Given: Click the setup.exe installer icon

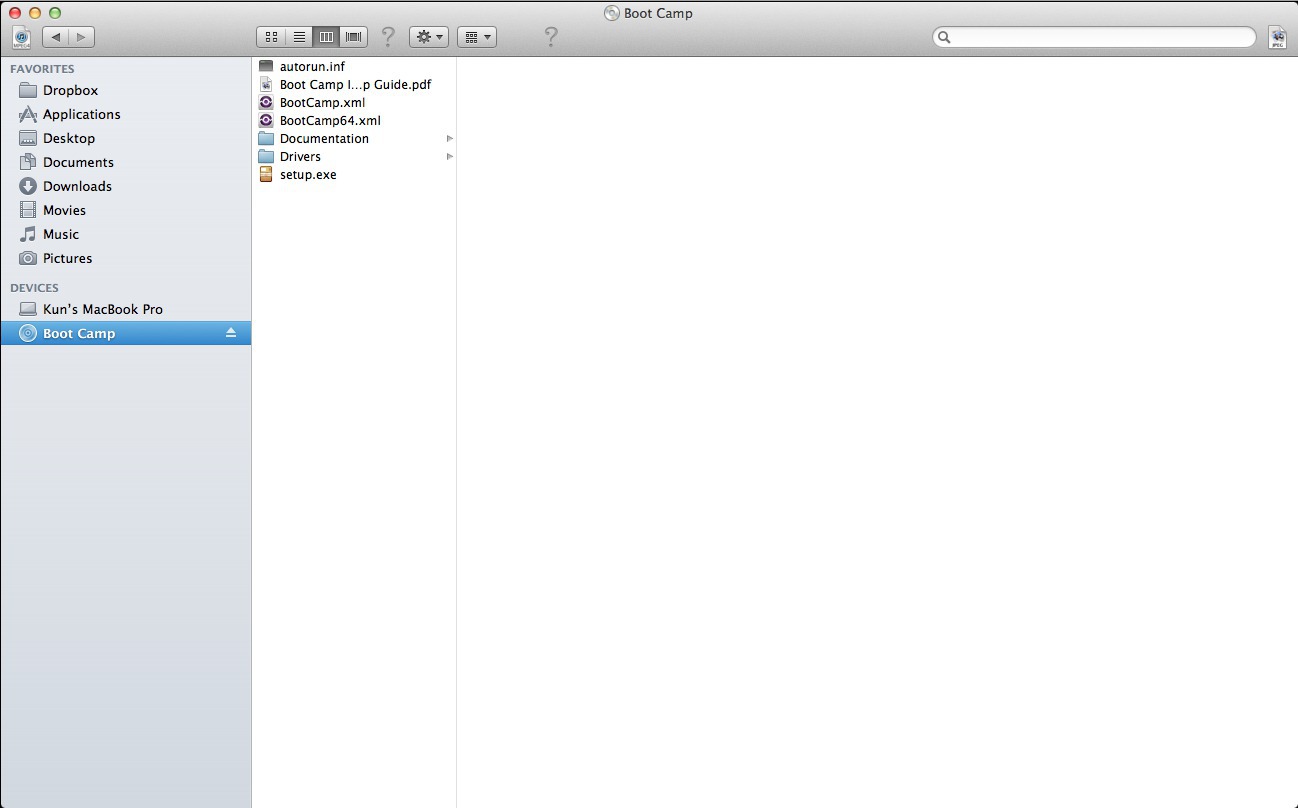Looking at the screenshot, I should [266, 174].
